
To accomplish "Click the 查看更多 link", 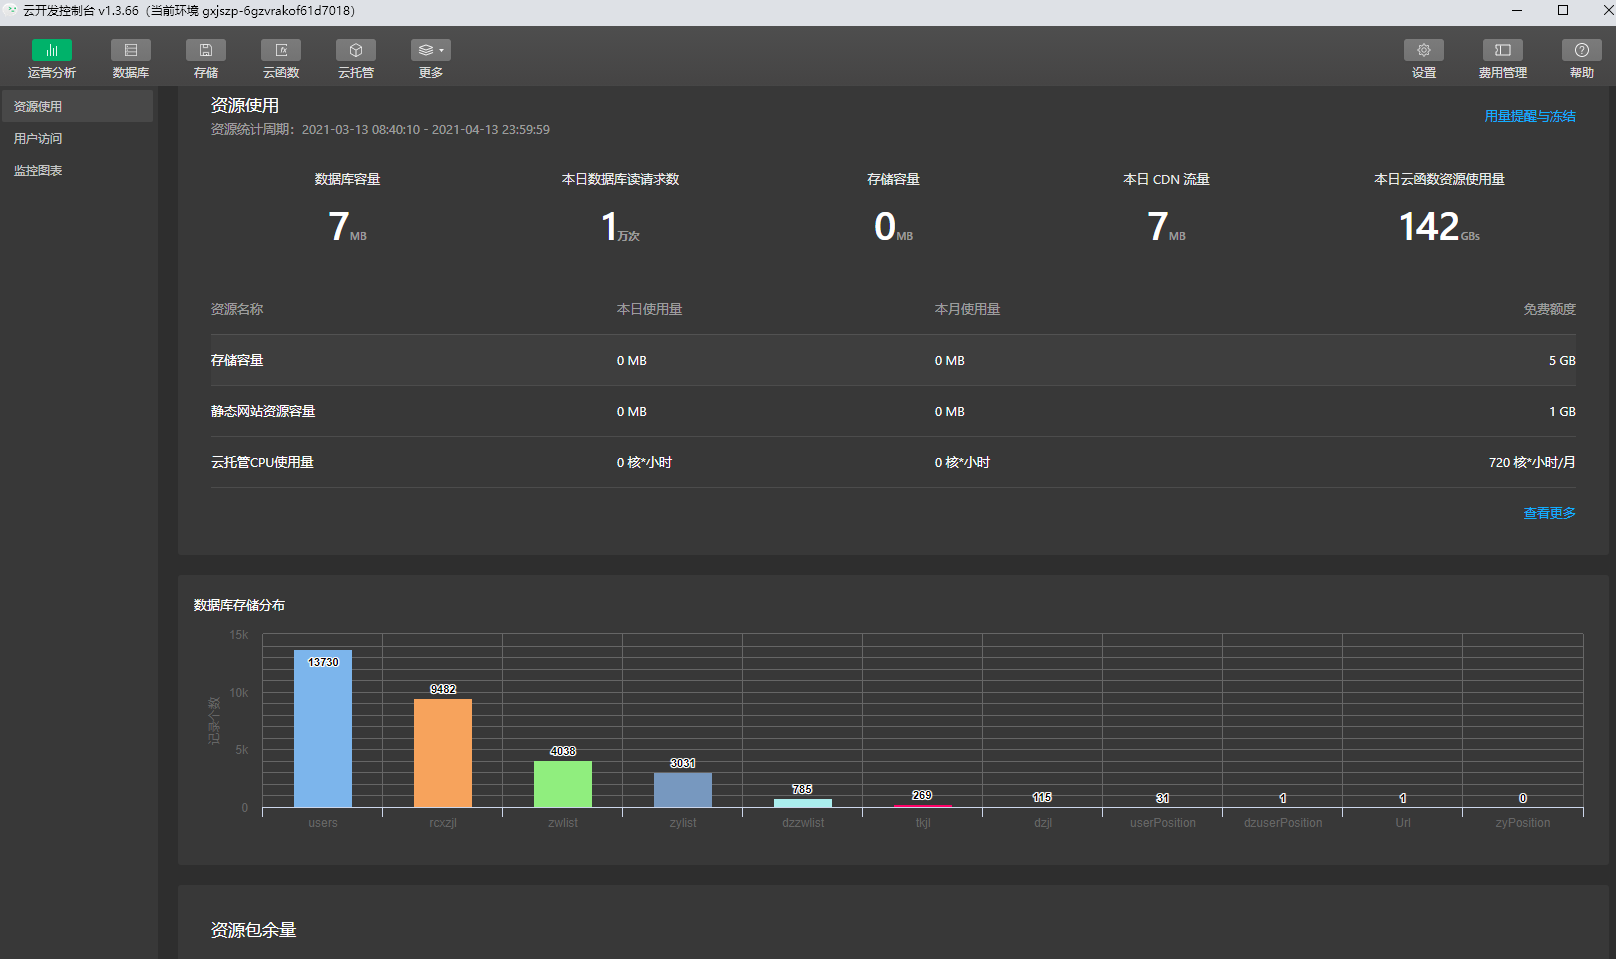I will [1549, 513].
